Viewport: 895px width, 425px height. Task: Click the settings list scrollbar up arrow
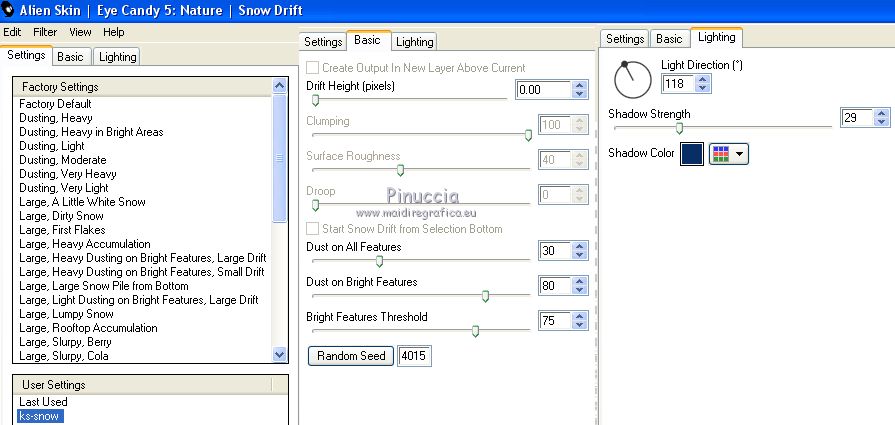(x=279, y=86)
